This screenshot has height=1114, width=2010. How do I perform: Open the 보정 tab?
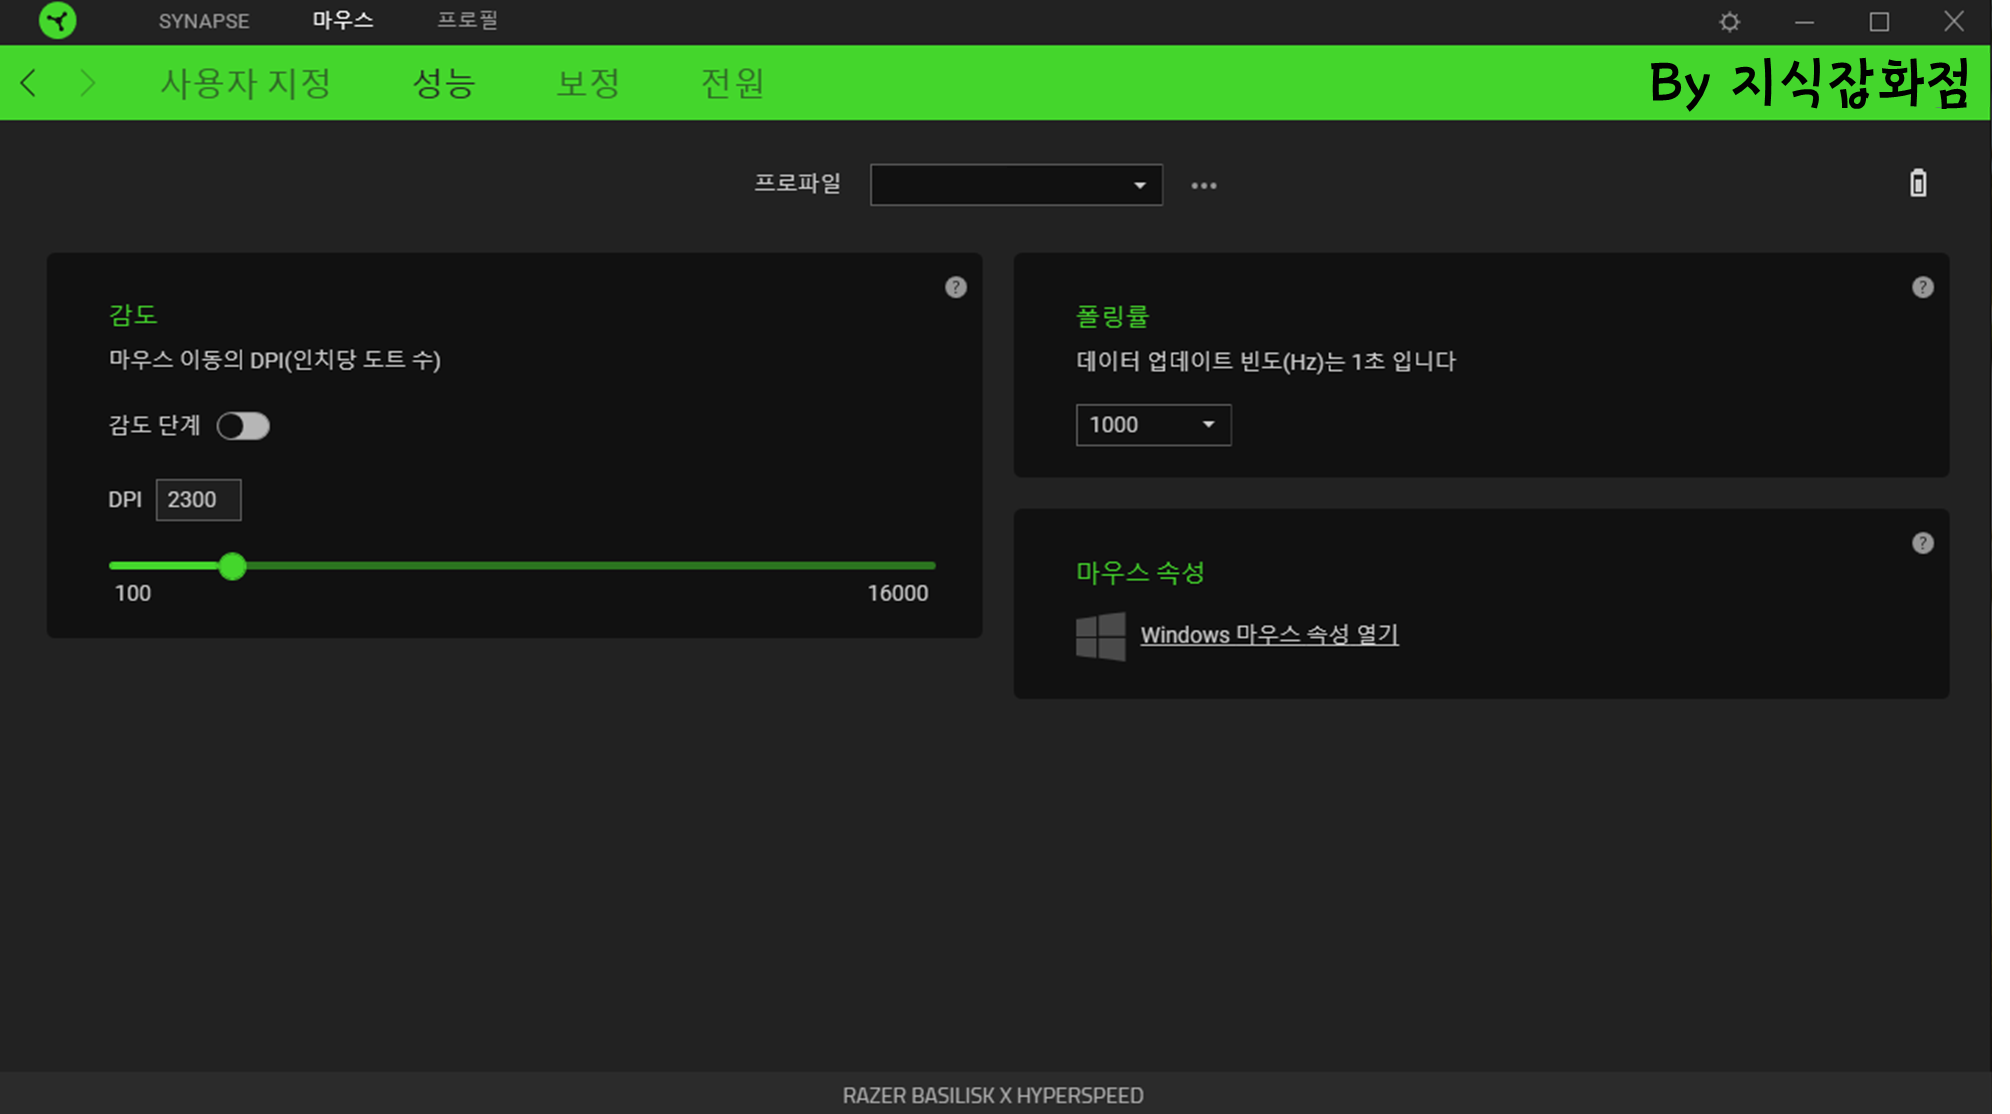point(588,83)
